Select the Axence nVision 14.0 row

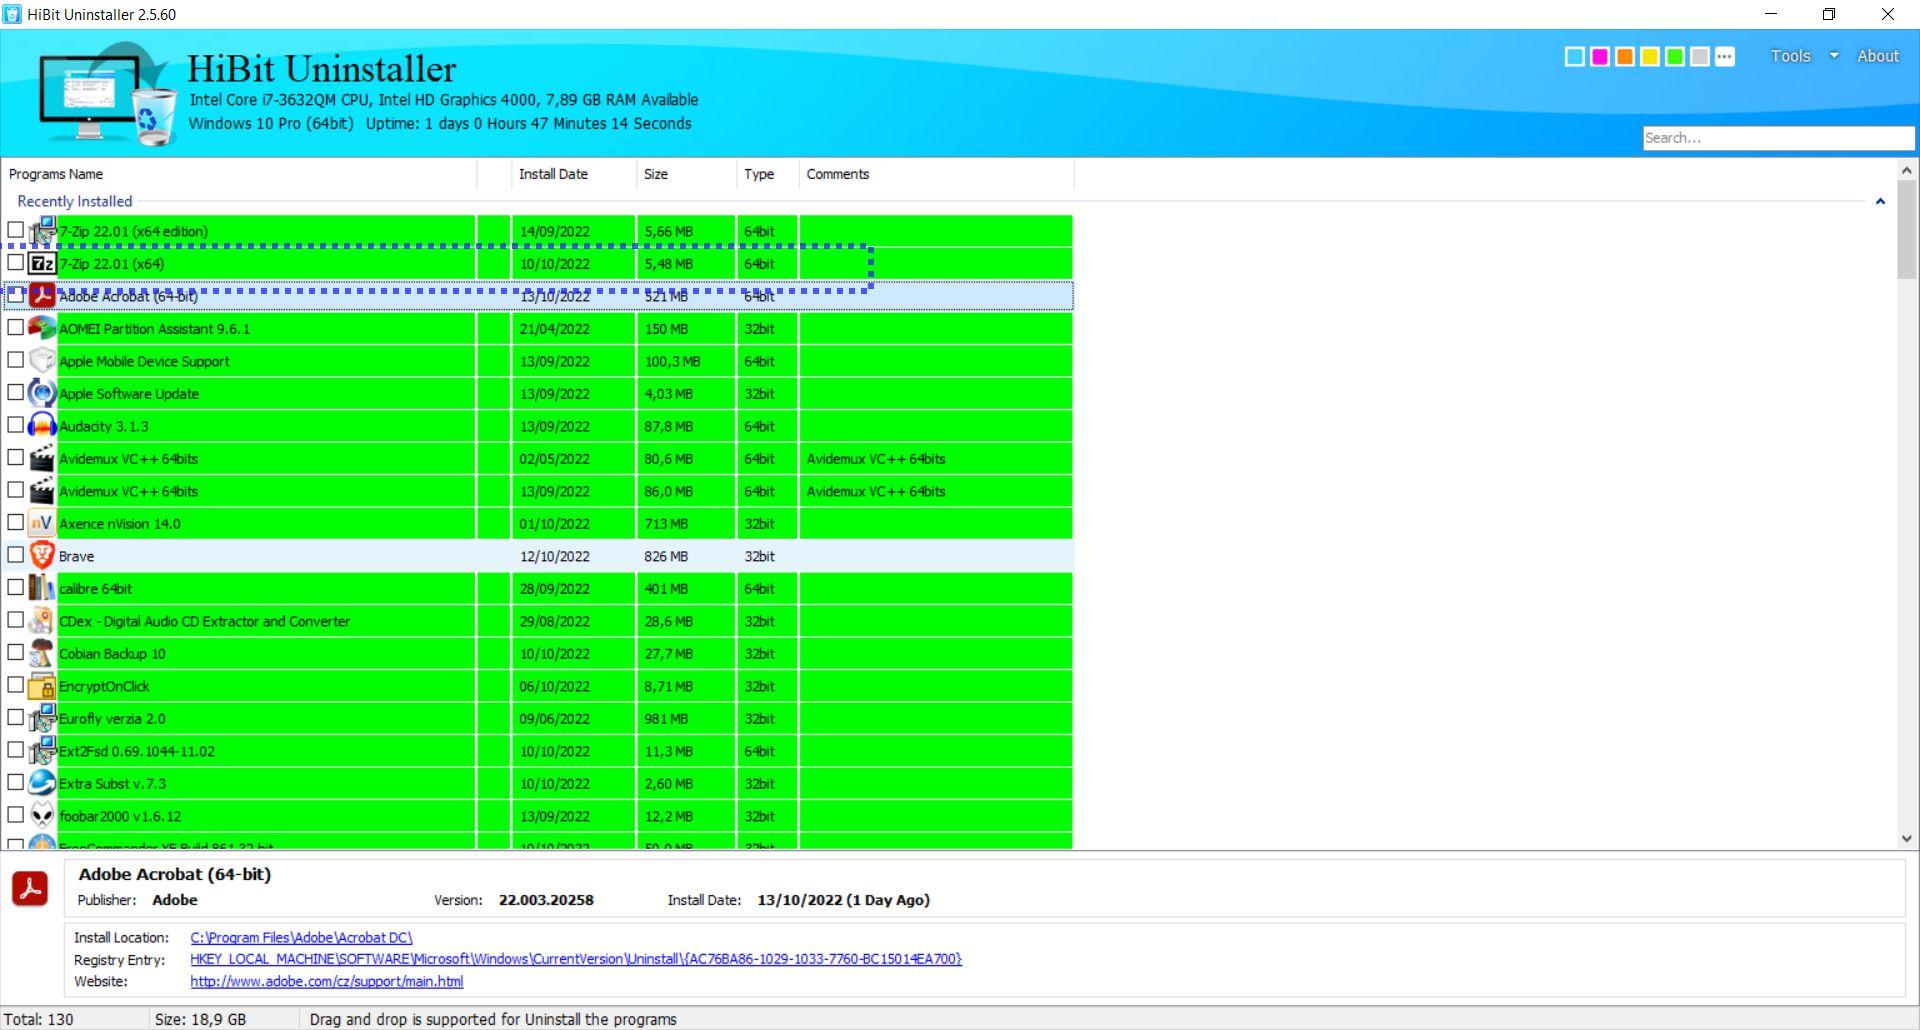pyautogui.click(x=538, y=523)
